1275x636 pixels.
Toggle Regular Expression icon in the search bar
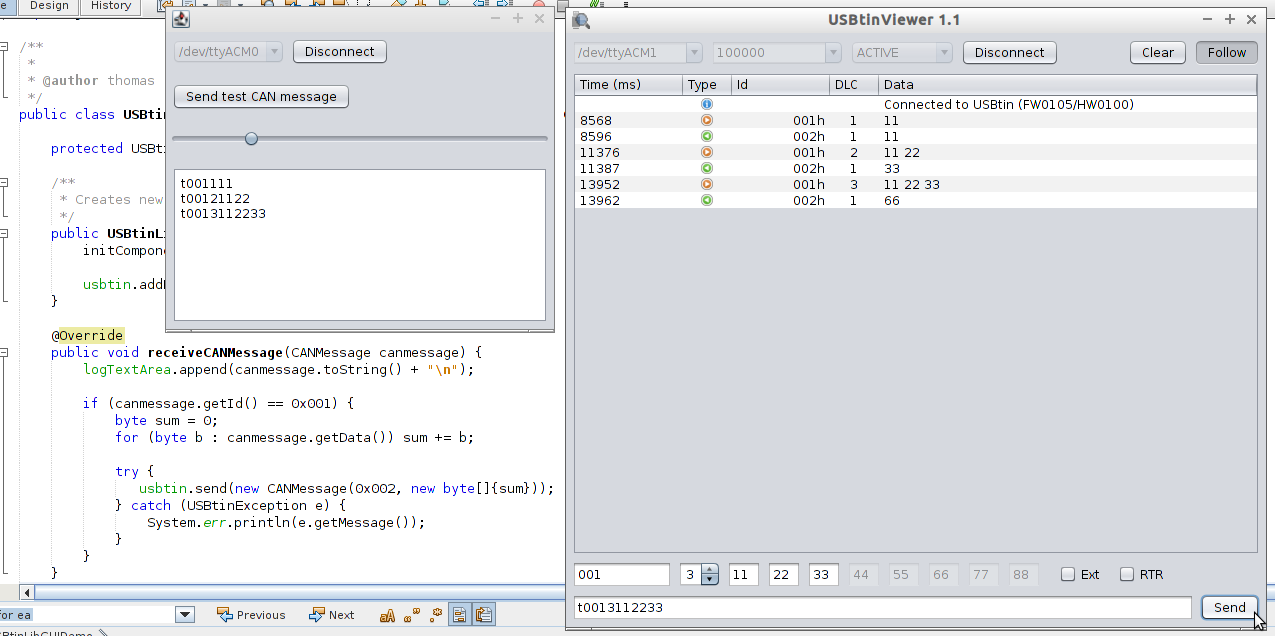437,615
